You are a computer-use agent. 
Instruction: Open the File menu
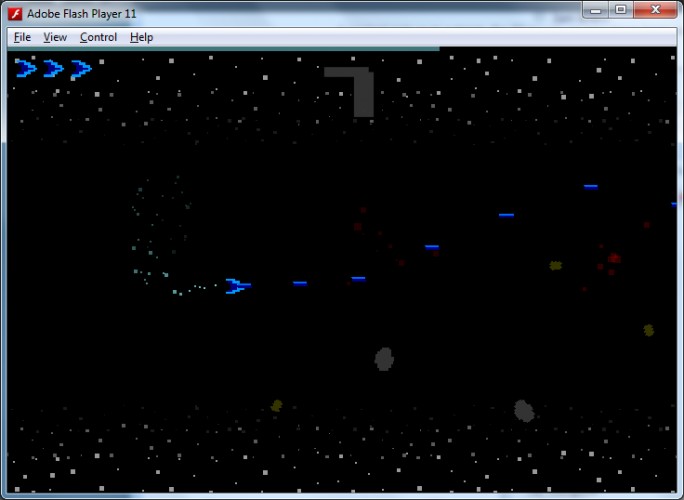(22, 38)
